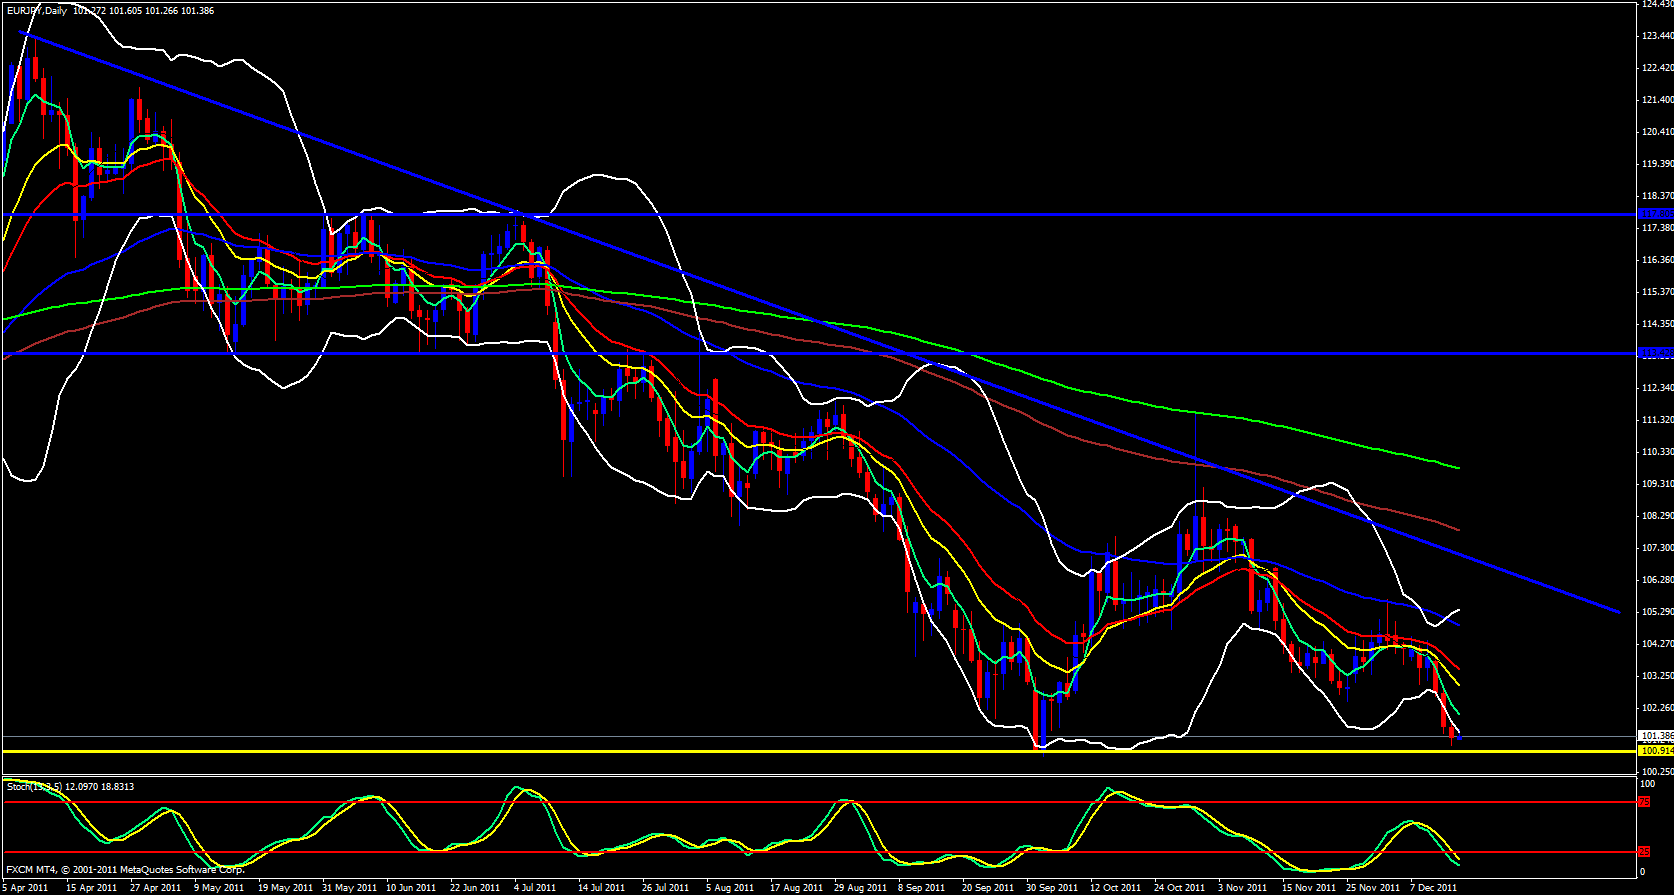This screenshot has height=895, width=1674.
Task: Click the 124.430 price axis value
Action: (1656, 4)
